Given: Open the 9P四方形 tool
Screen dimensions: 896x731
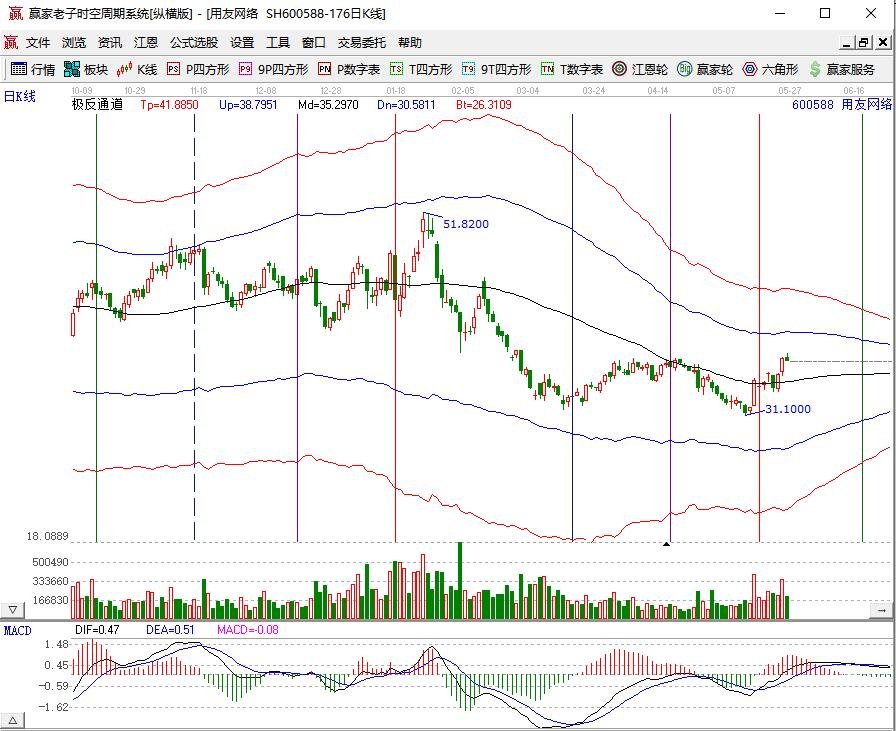Looking at the screenshot, I should [x=273, y=69].
